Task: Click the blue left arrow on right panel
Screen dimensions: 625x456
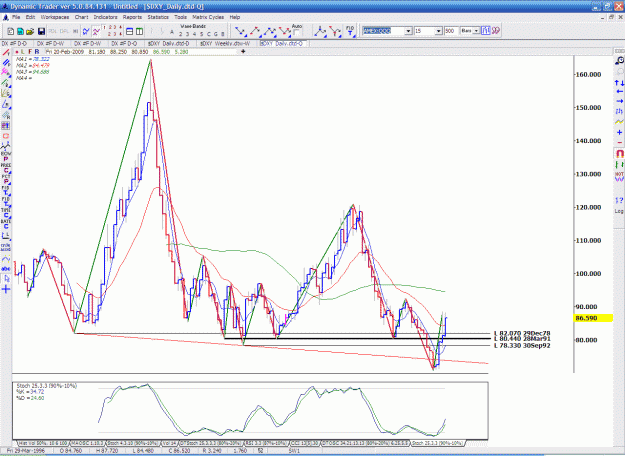Action: 619,92
